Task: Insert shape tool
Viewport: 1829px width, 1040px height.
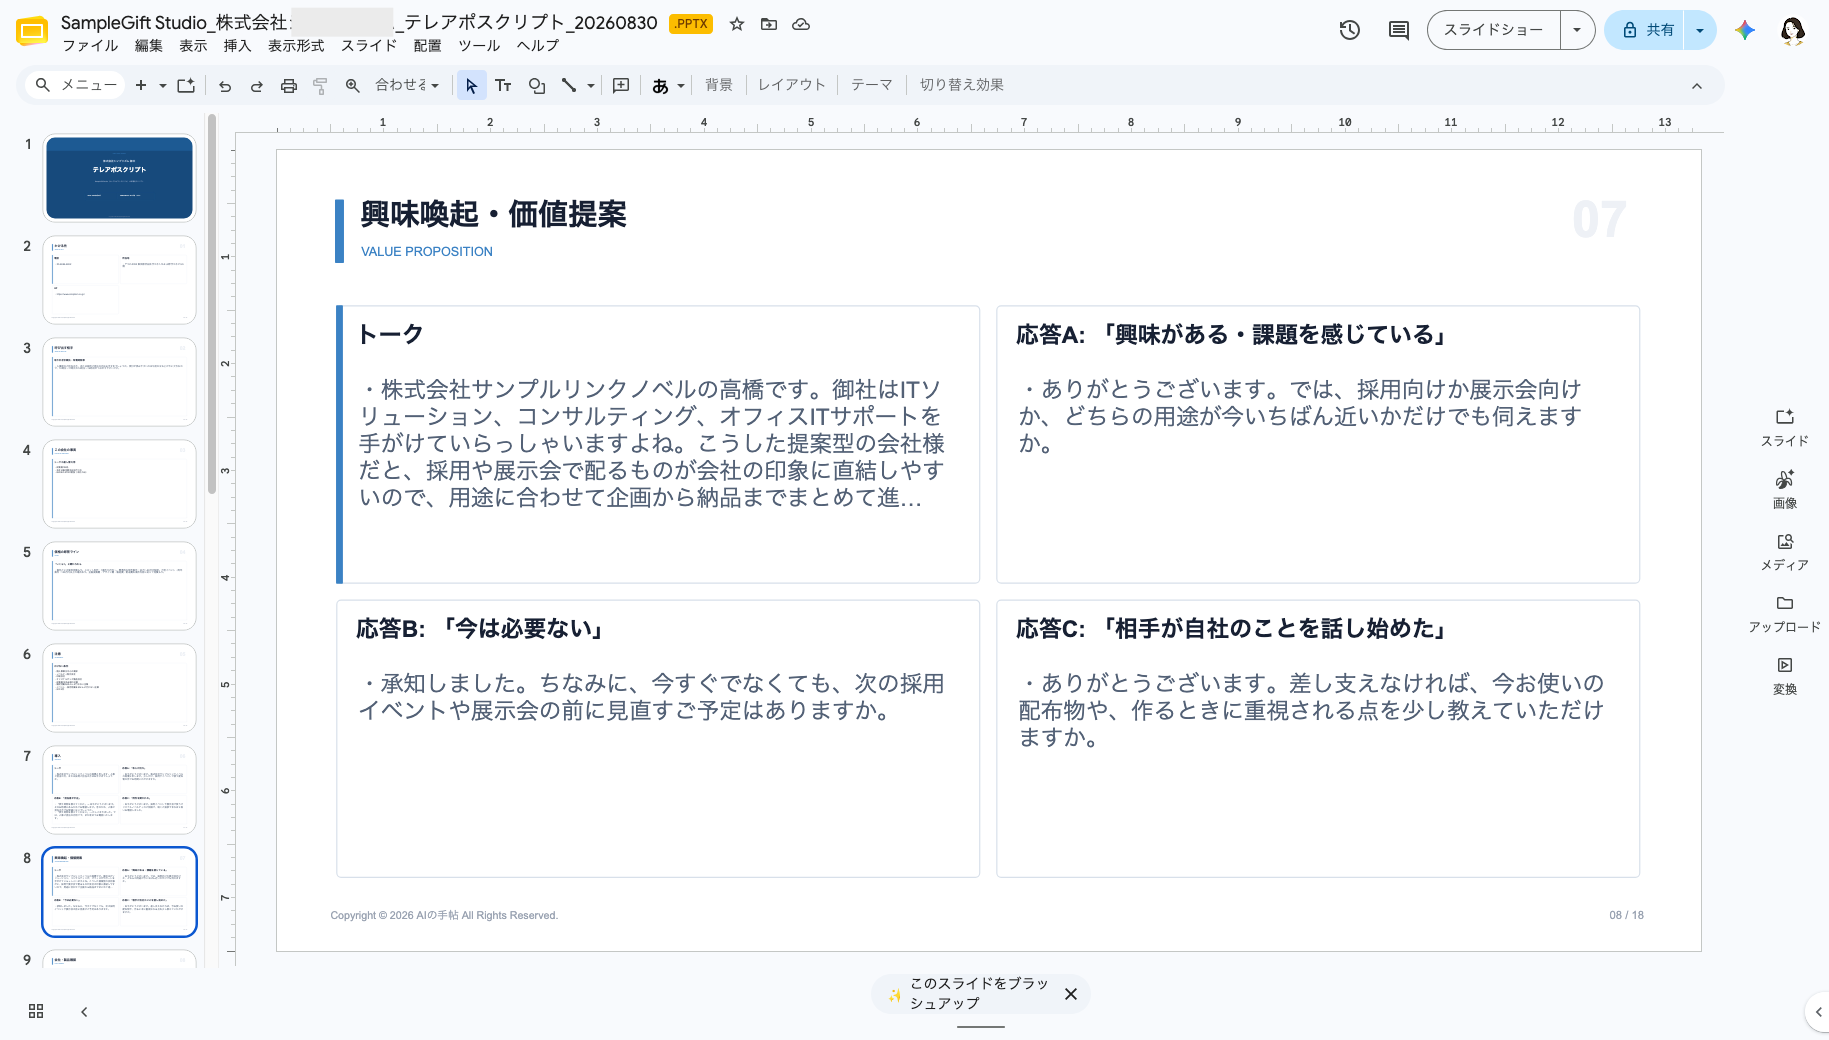Action: point(537,86)
